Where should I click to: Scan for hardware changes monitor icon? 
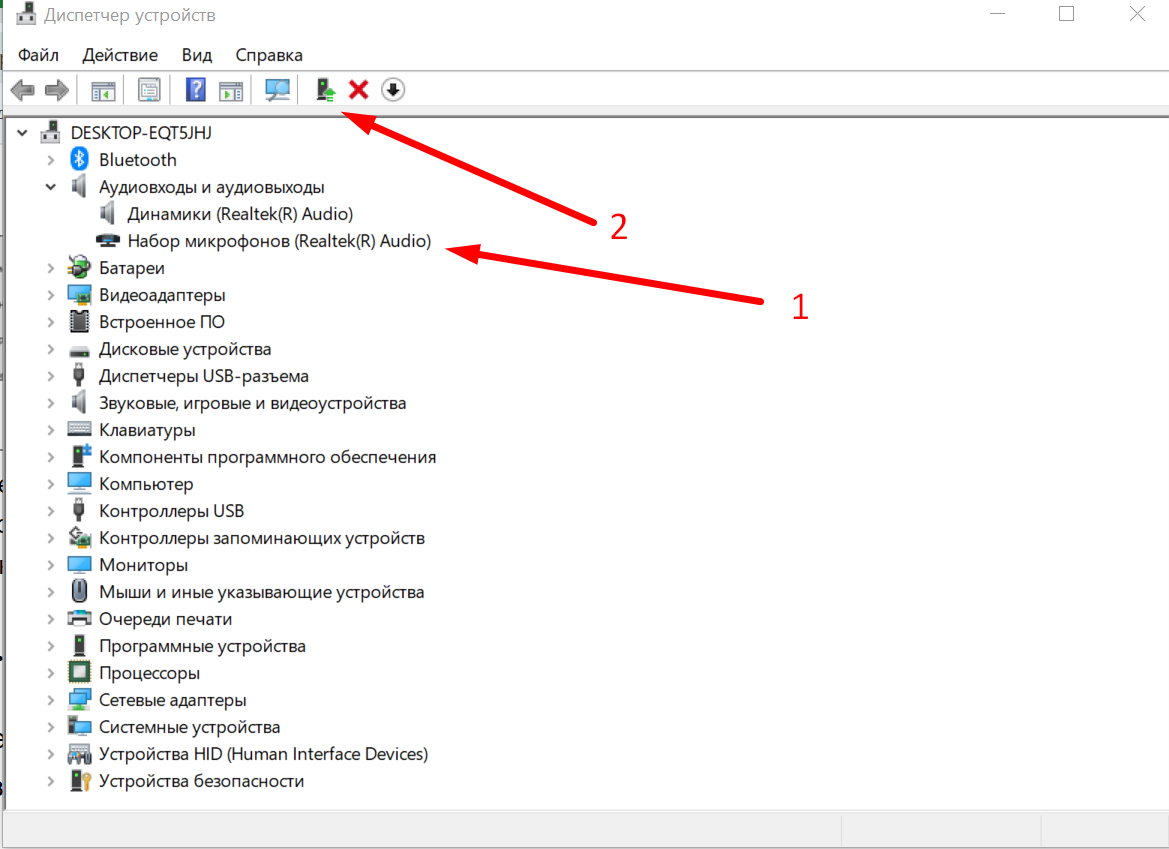277,90
